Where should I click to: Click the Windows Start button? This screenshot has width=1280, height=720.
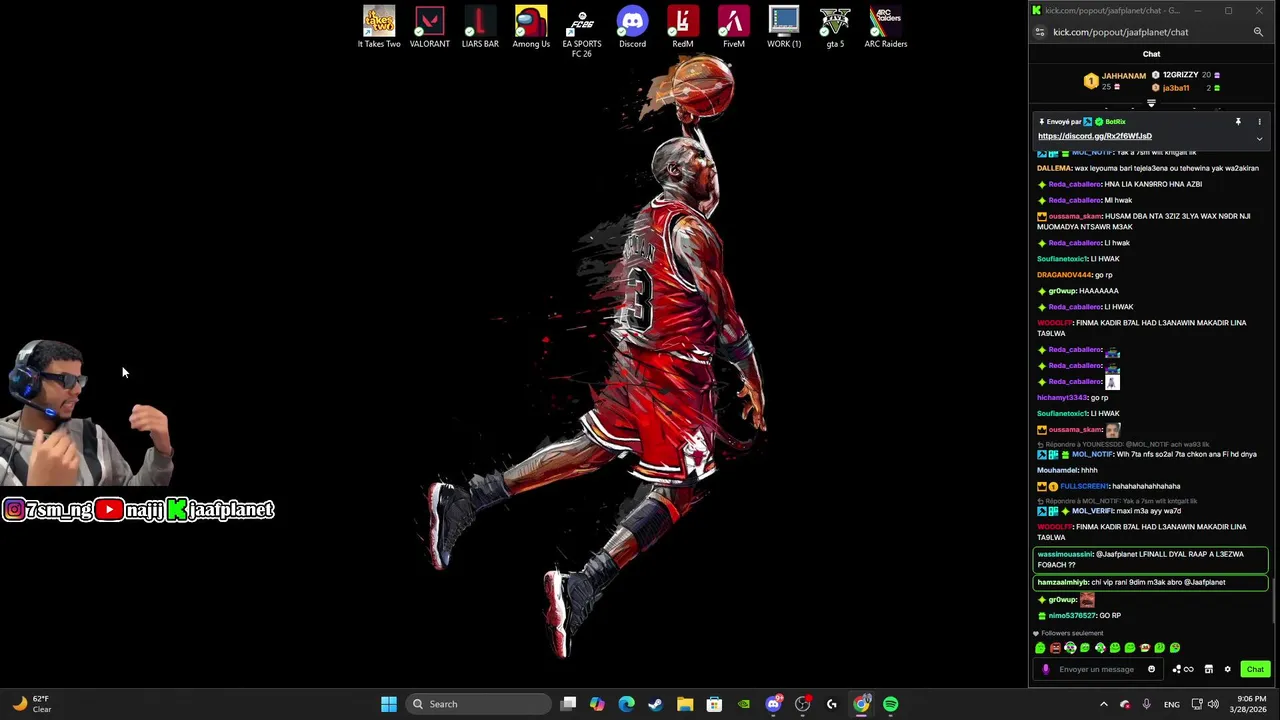click(389, 704)
